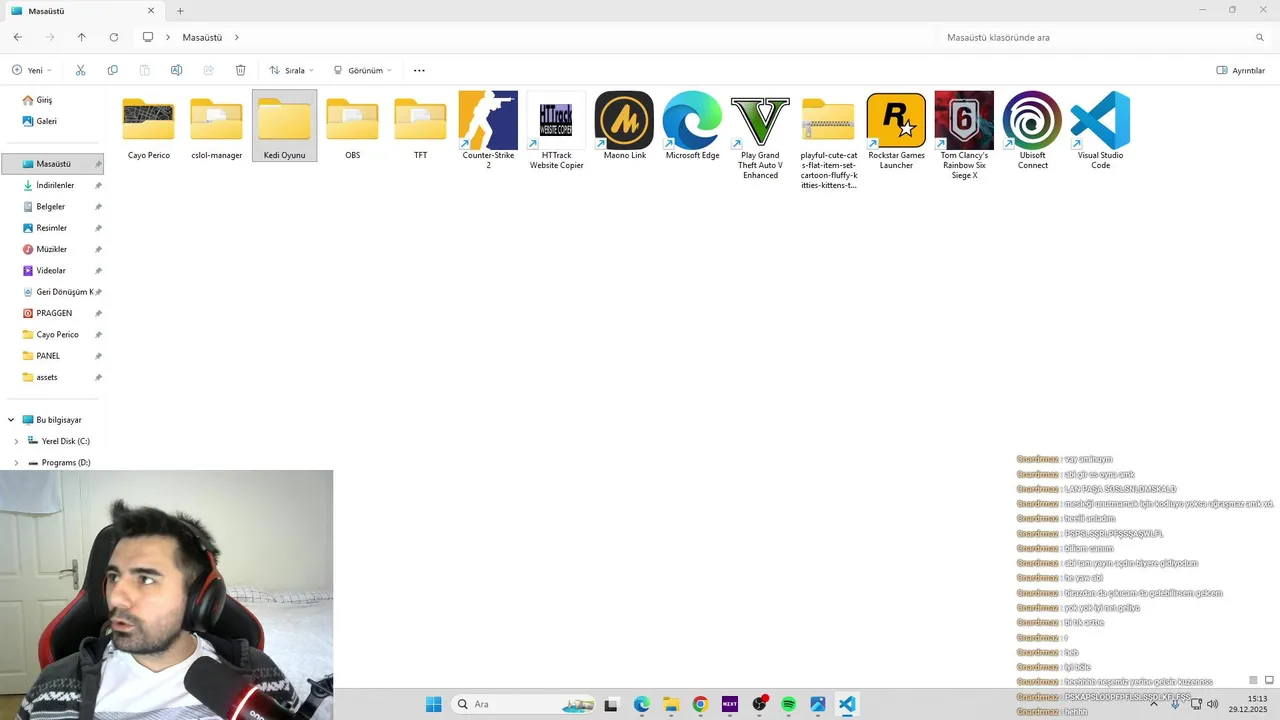Select the OBS folder
1280x720 pixels.
point(352,126)
